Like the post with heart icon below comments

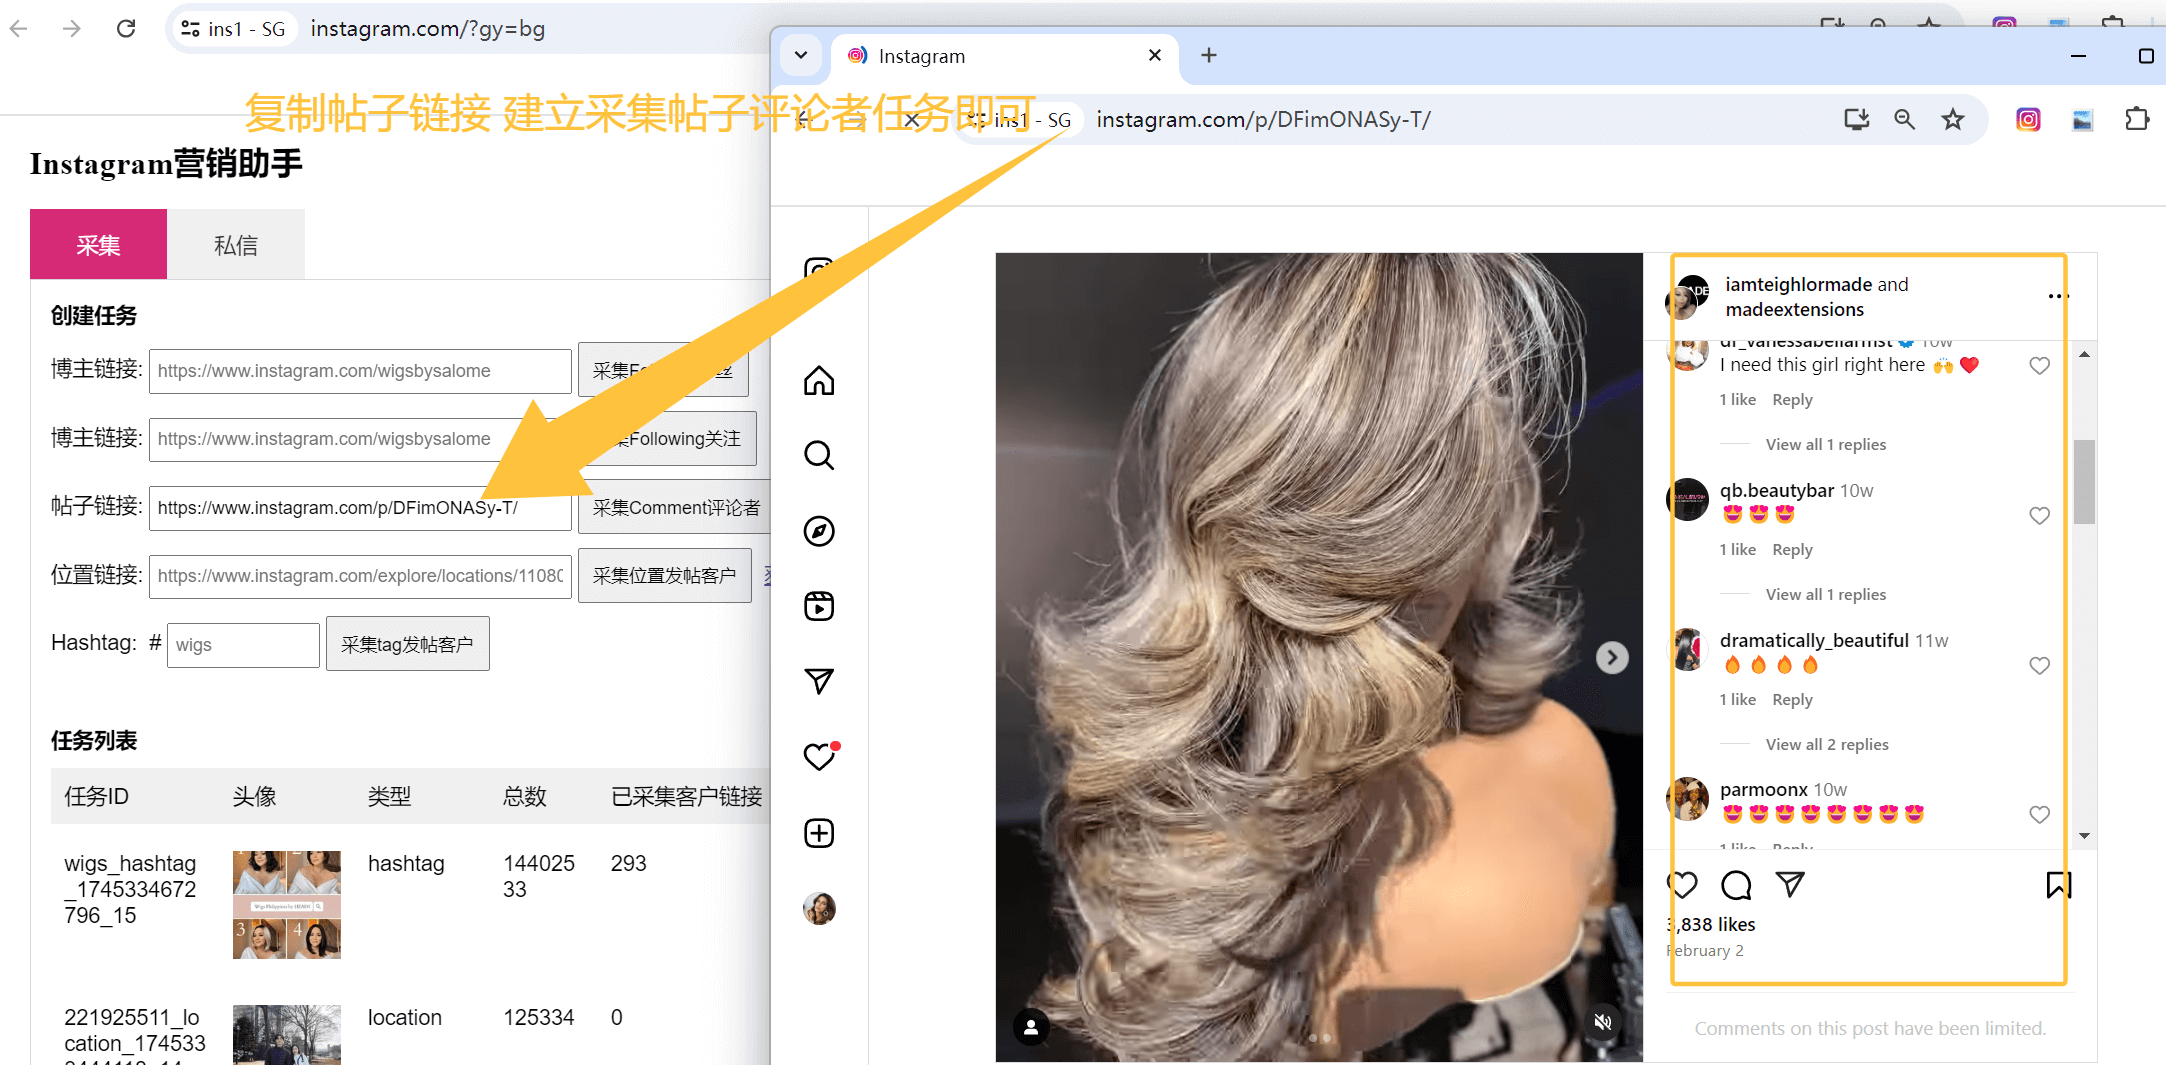(x=1683, y=885)
